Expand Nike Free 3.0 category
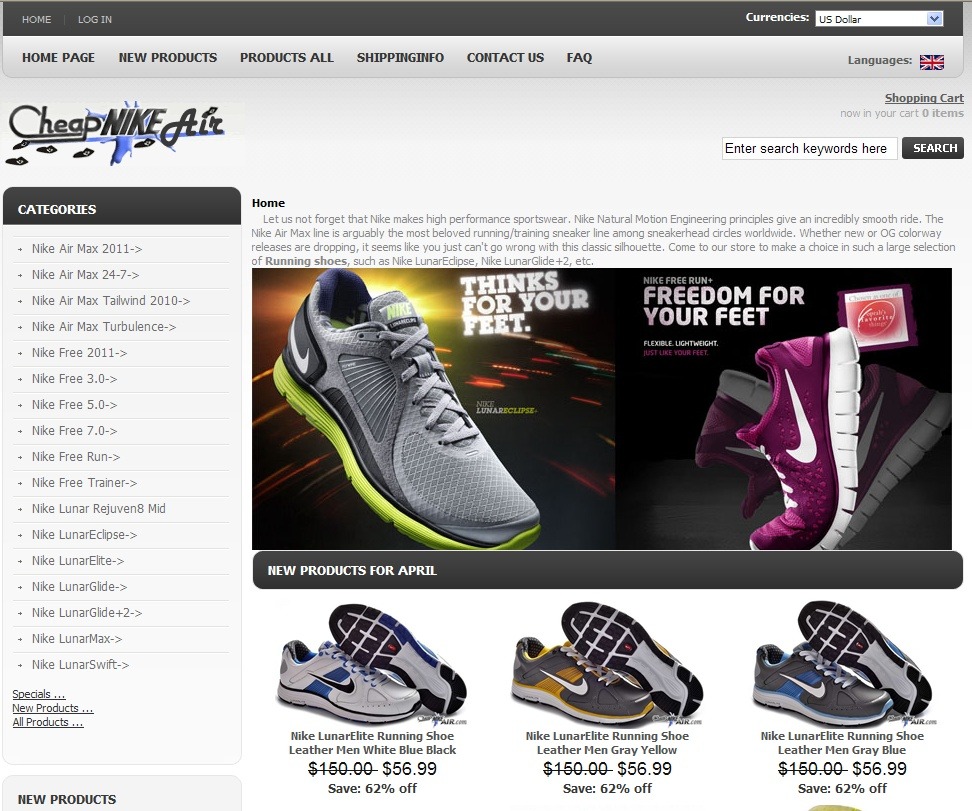The image size is (972, 811). tap(74, 379)
